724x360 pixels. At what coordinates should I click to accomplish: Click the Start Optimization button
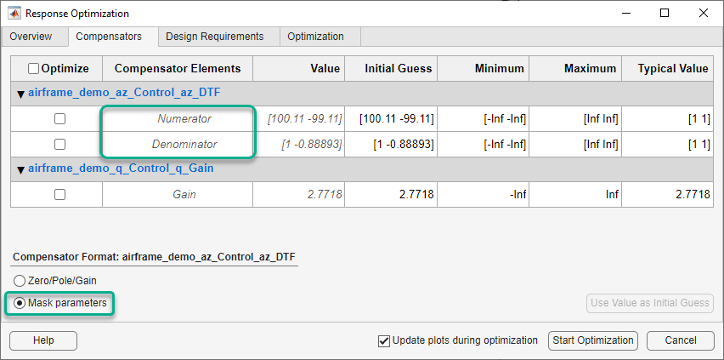pyautogui.click(x=593, y=341)
